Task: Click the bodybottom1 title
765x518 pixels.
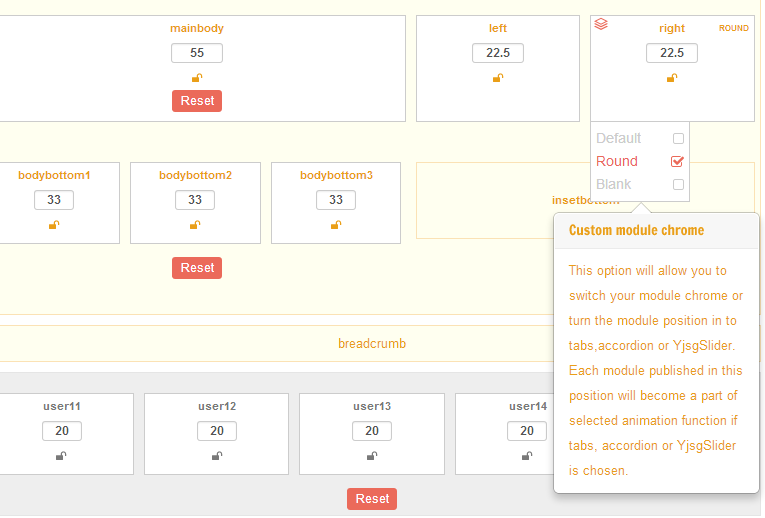Action: (x=54, y=175)
